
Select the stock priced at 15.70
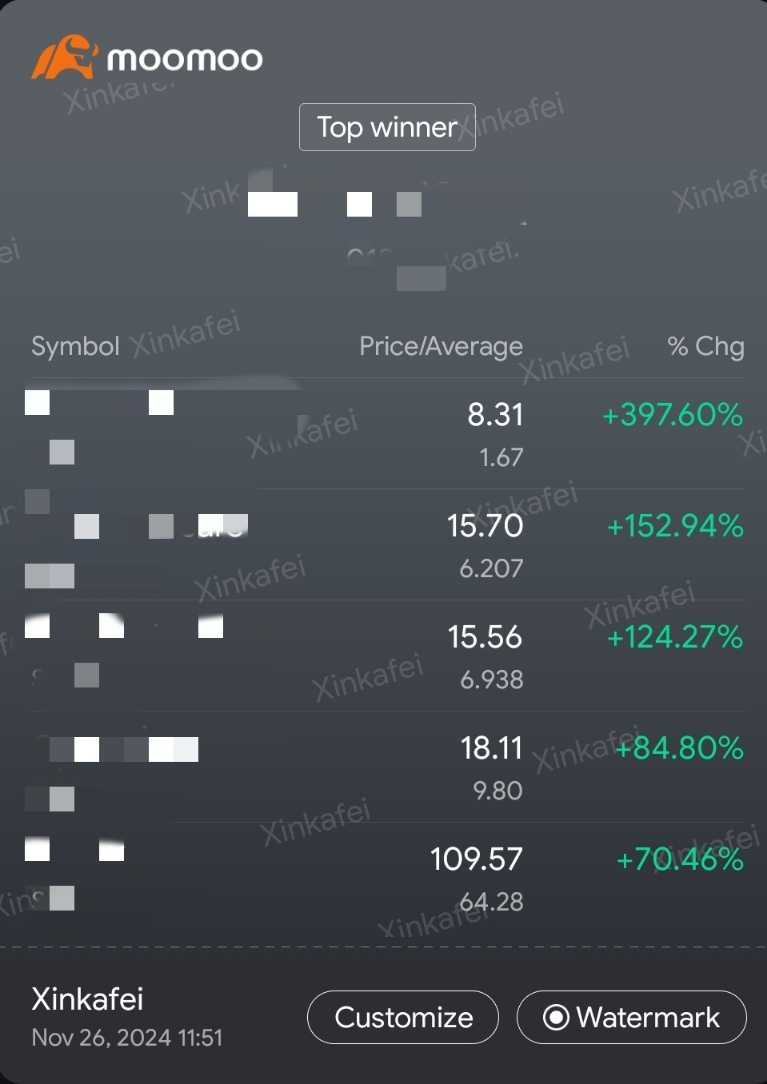(384, 544)
